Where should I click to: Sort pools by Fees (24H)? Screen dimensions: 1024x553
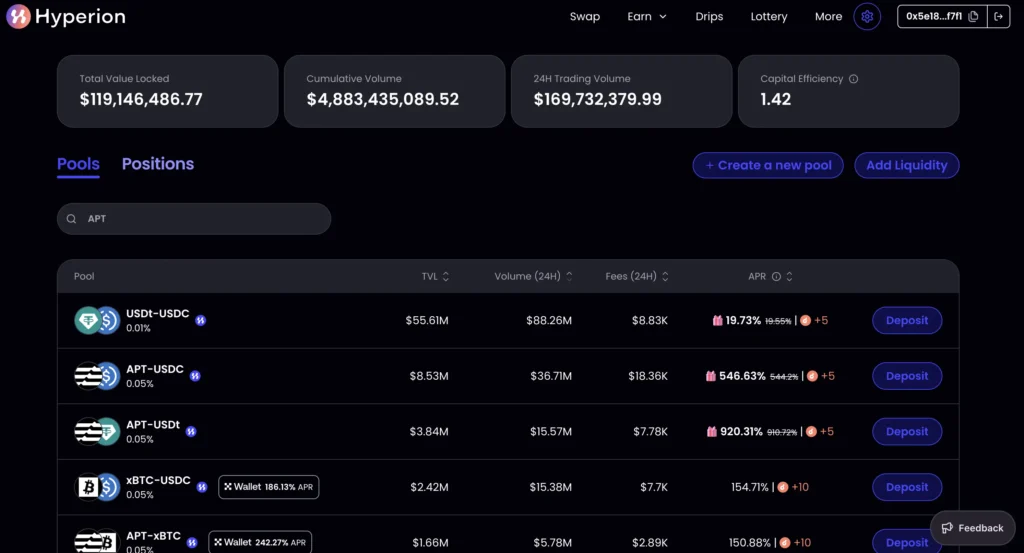pos(665,276)
